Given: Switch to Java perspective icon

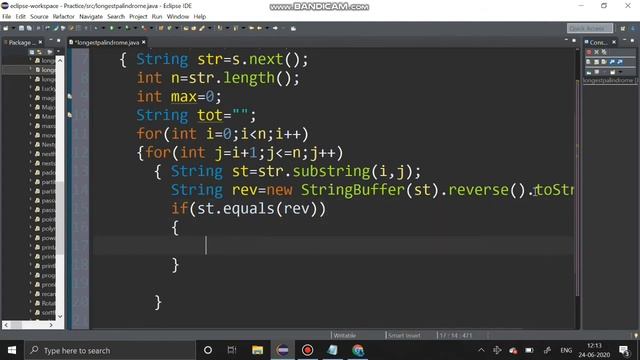Looking at the screenshot, I should point(633,28).
